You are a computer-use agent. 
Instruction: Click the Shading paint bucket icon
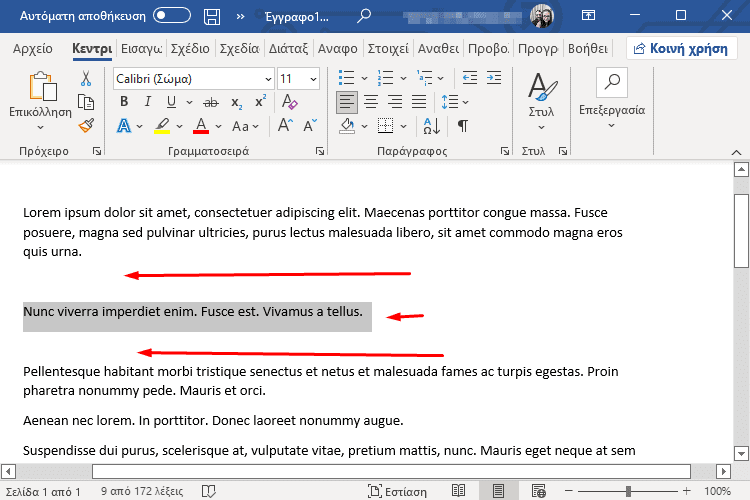pyautogui.click(x=347, y=126)
